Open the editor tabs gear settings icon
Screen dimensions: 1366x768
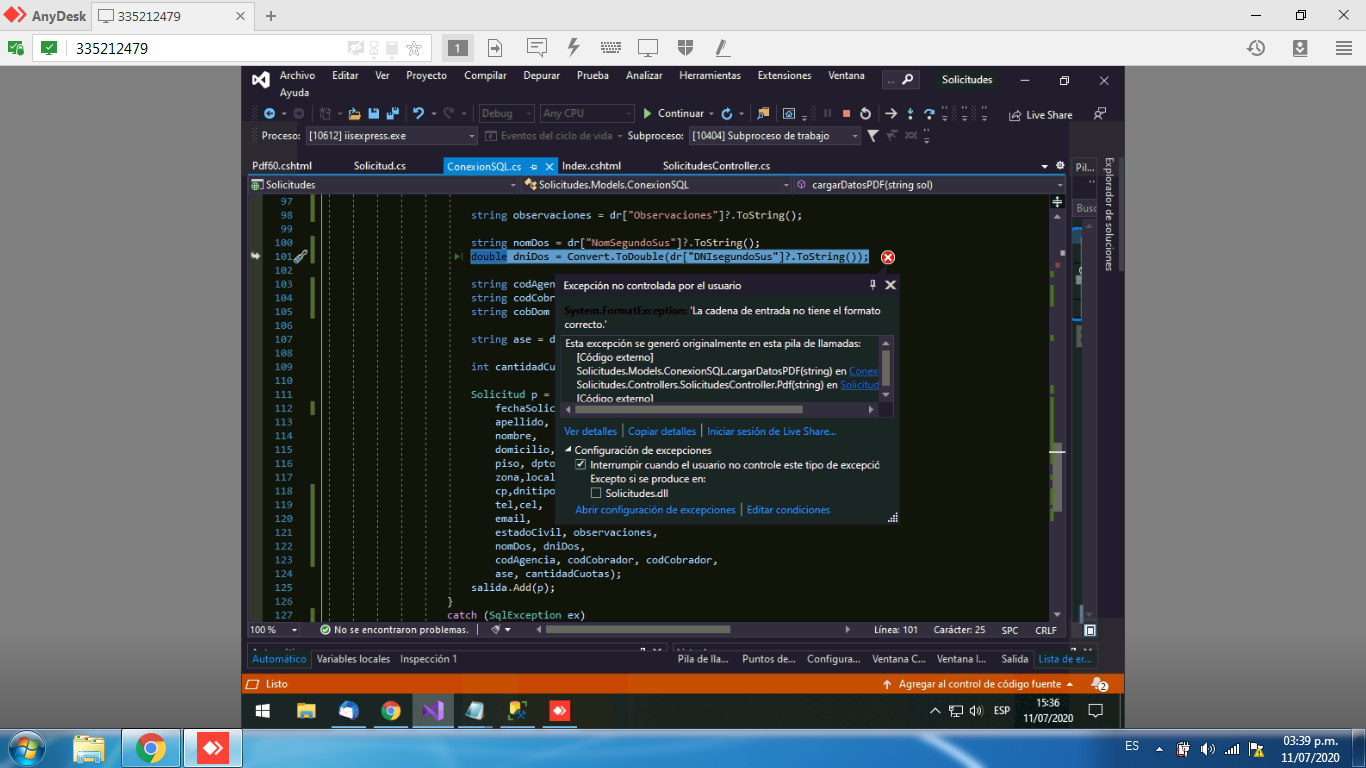point(1061,166)
